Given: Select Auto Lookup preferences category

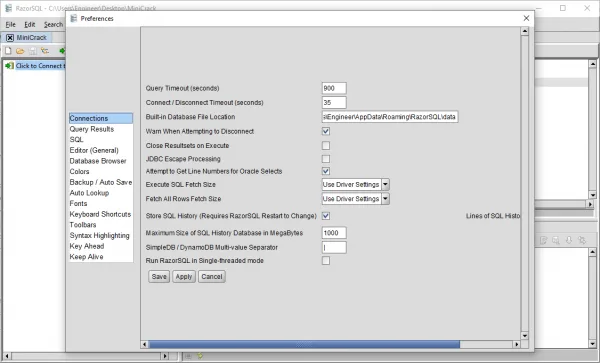Looking at the screenshot, I should [101, 193].
